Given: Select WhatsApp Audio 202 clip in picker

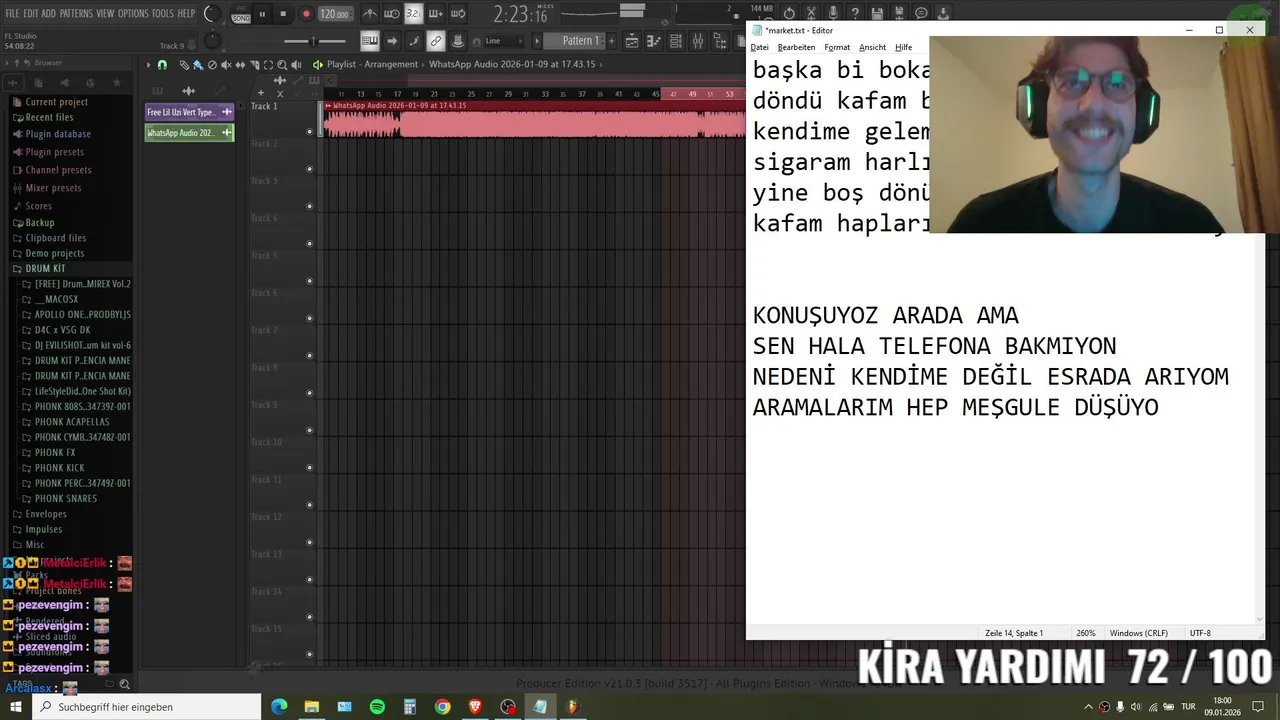Looking at the screenshot, I should [189, 132].
